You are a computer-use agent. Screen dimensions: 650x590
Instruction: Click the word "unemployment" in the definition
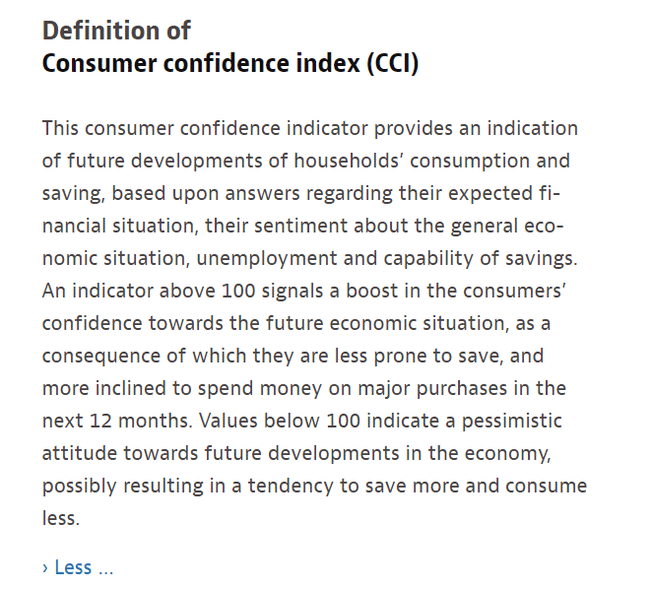tap(266, 258)
